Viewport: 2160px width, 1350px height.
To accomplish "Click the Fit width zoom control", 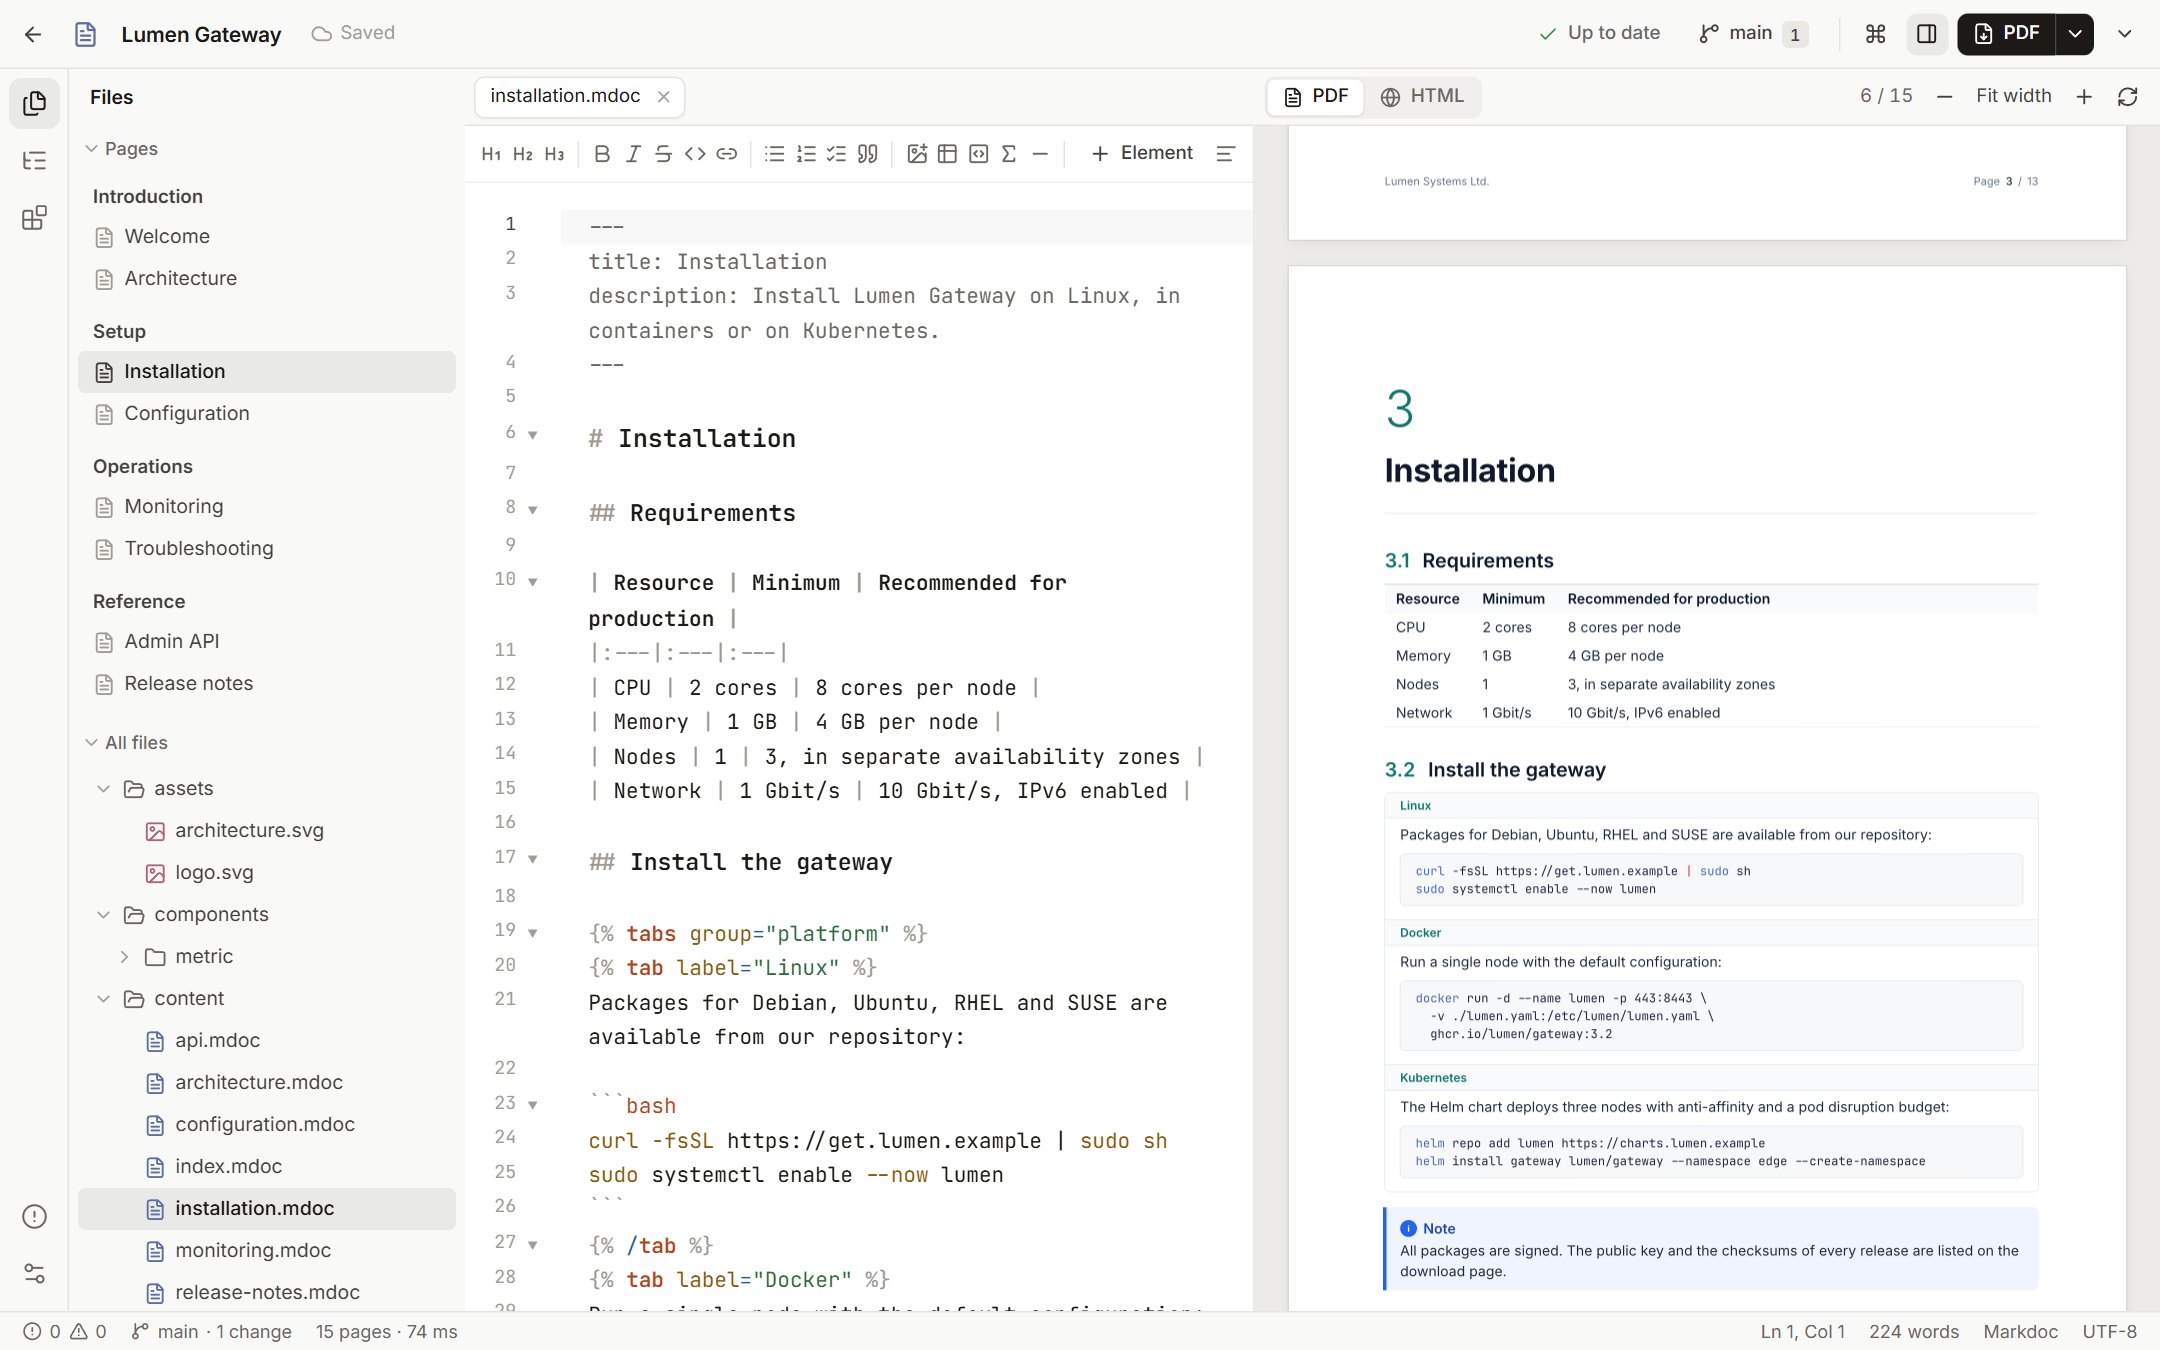I will click(2014, 96).
